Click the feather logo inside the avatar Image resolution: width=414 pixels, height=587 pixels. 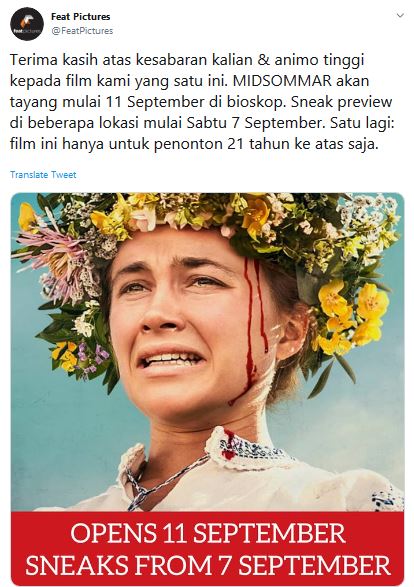[27, 21]
